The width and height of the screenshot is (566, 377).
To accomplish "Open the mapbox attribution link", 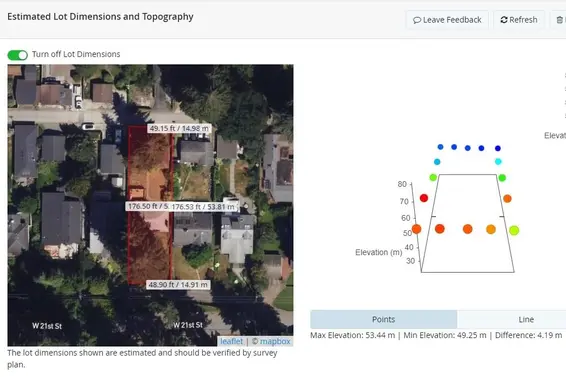I will pyautogui.click(x=275, y=341).
